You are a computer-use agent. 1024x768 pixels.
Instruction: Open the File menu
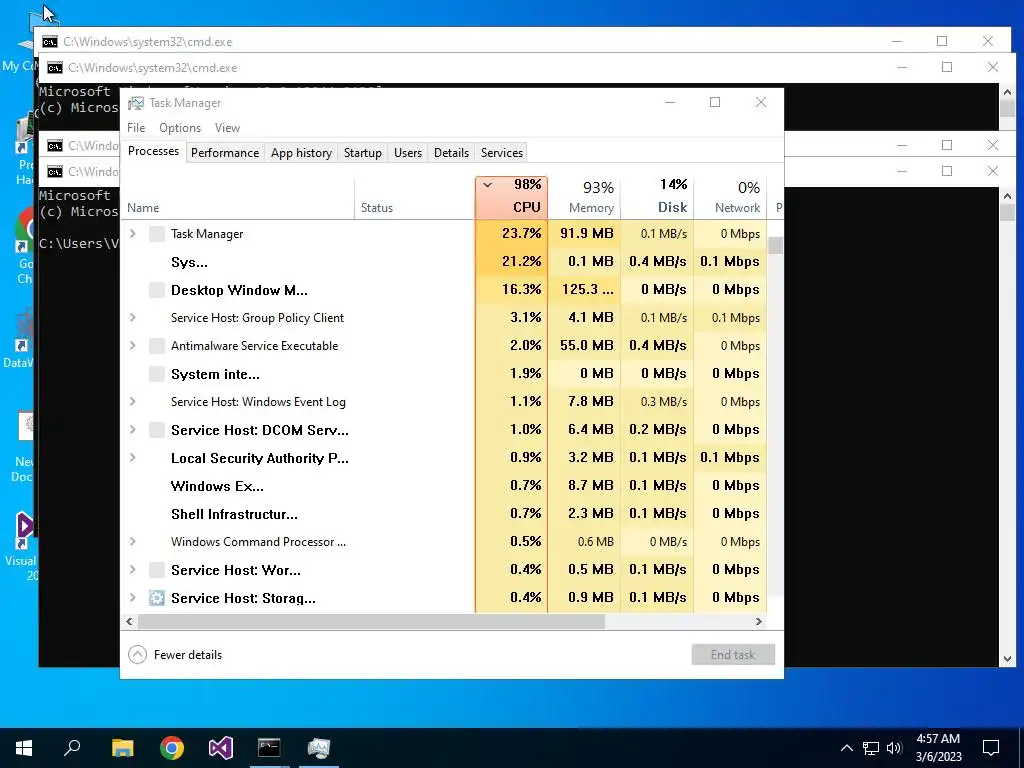pos(136,128)
